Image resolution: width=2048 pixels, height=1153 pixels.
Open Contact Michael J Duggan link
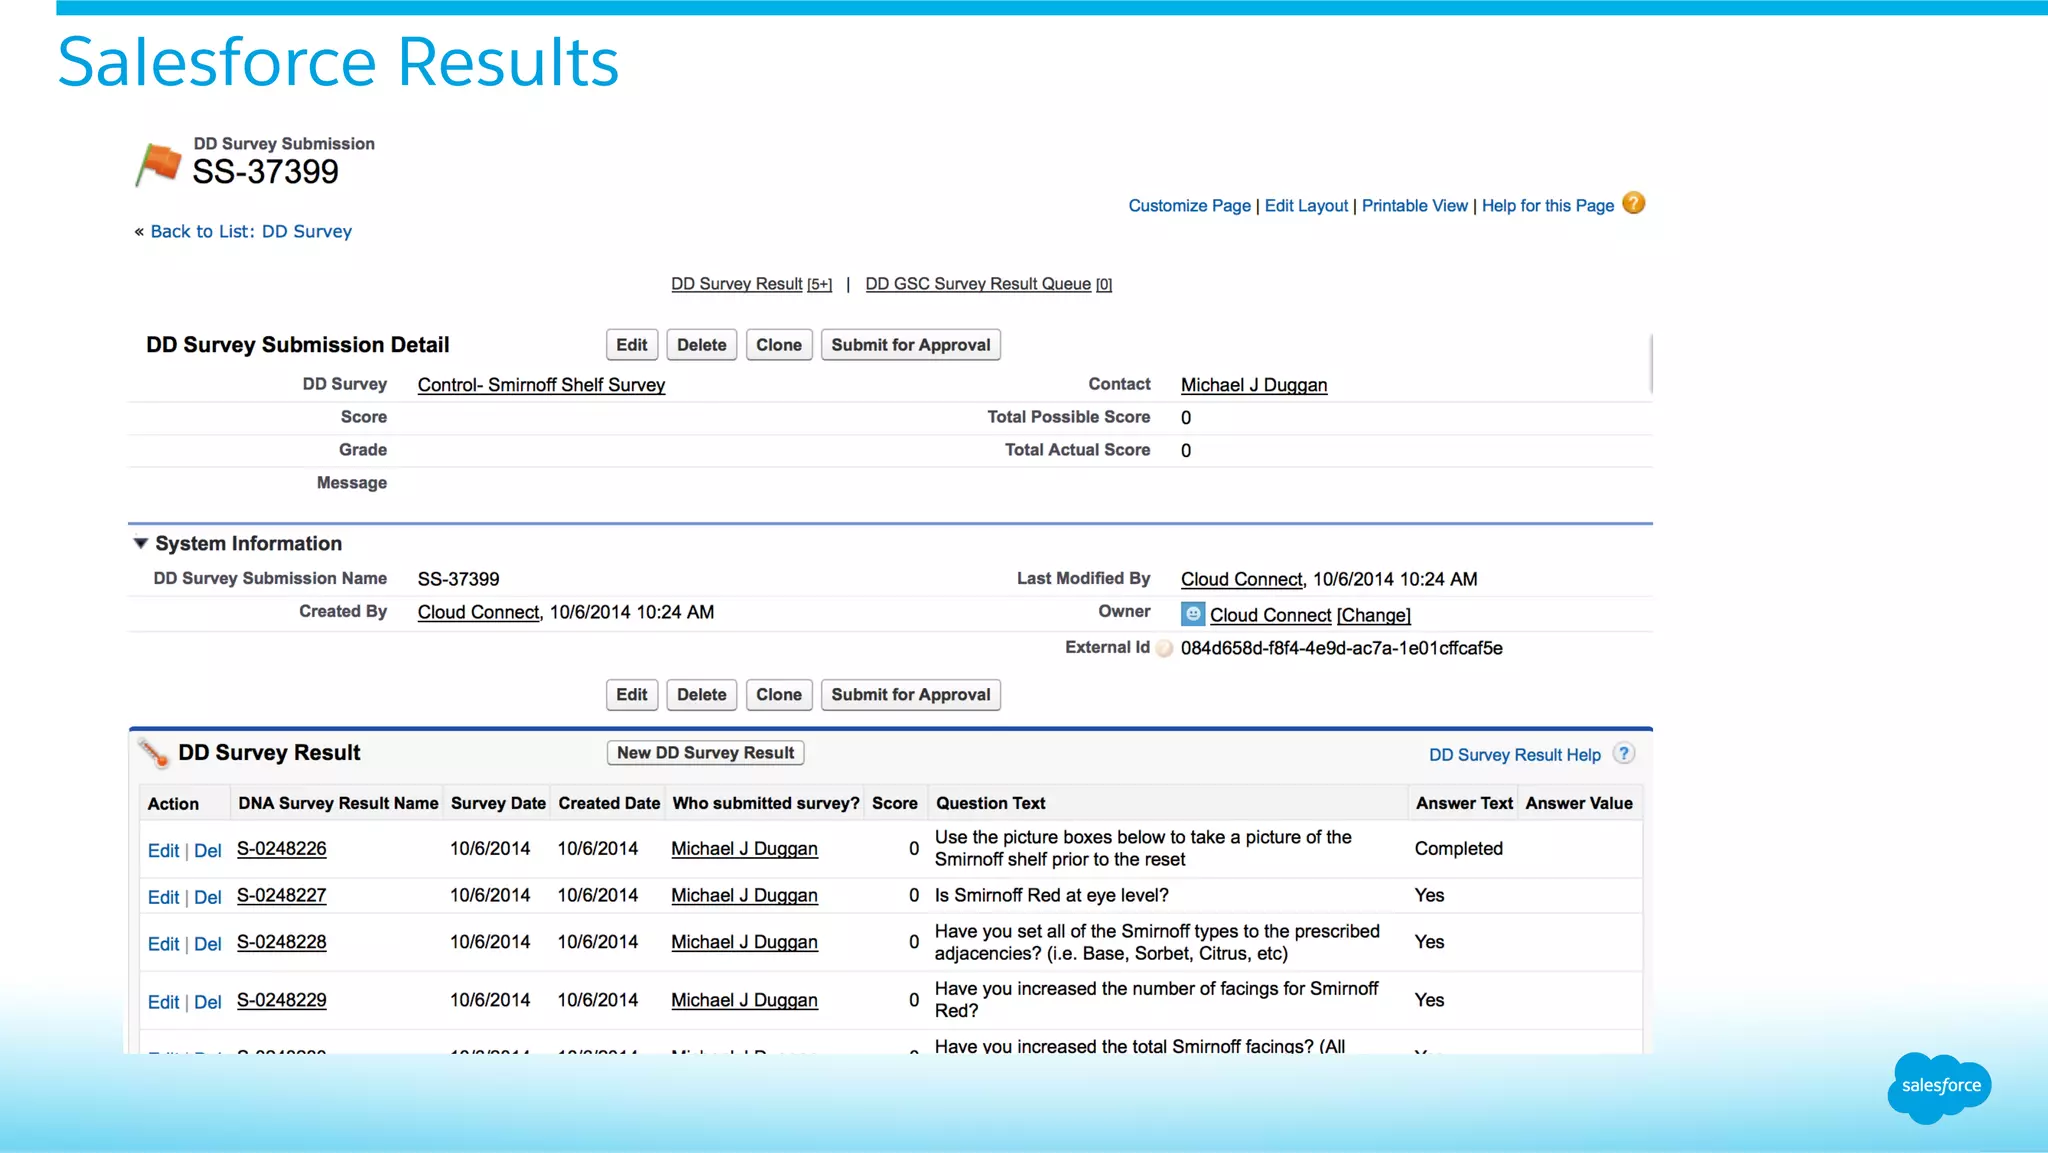tap(1254, 385)
